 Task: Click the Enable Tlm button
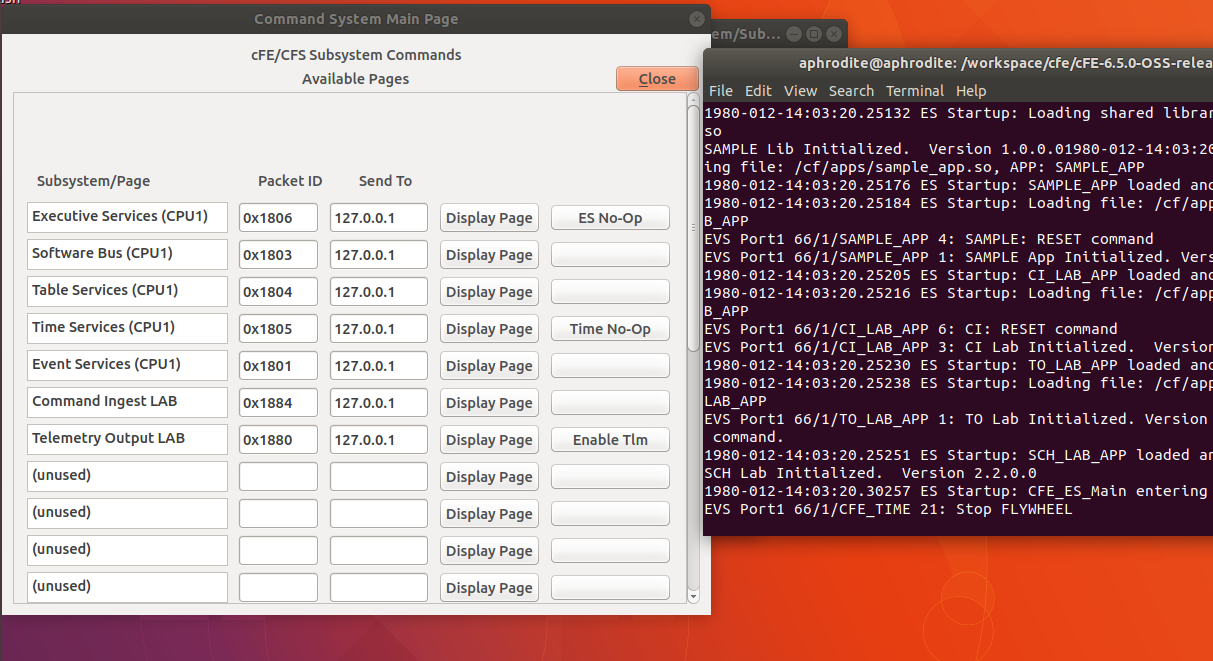tap(610, 440)
